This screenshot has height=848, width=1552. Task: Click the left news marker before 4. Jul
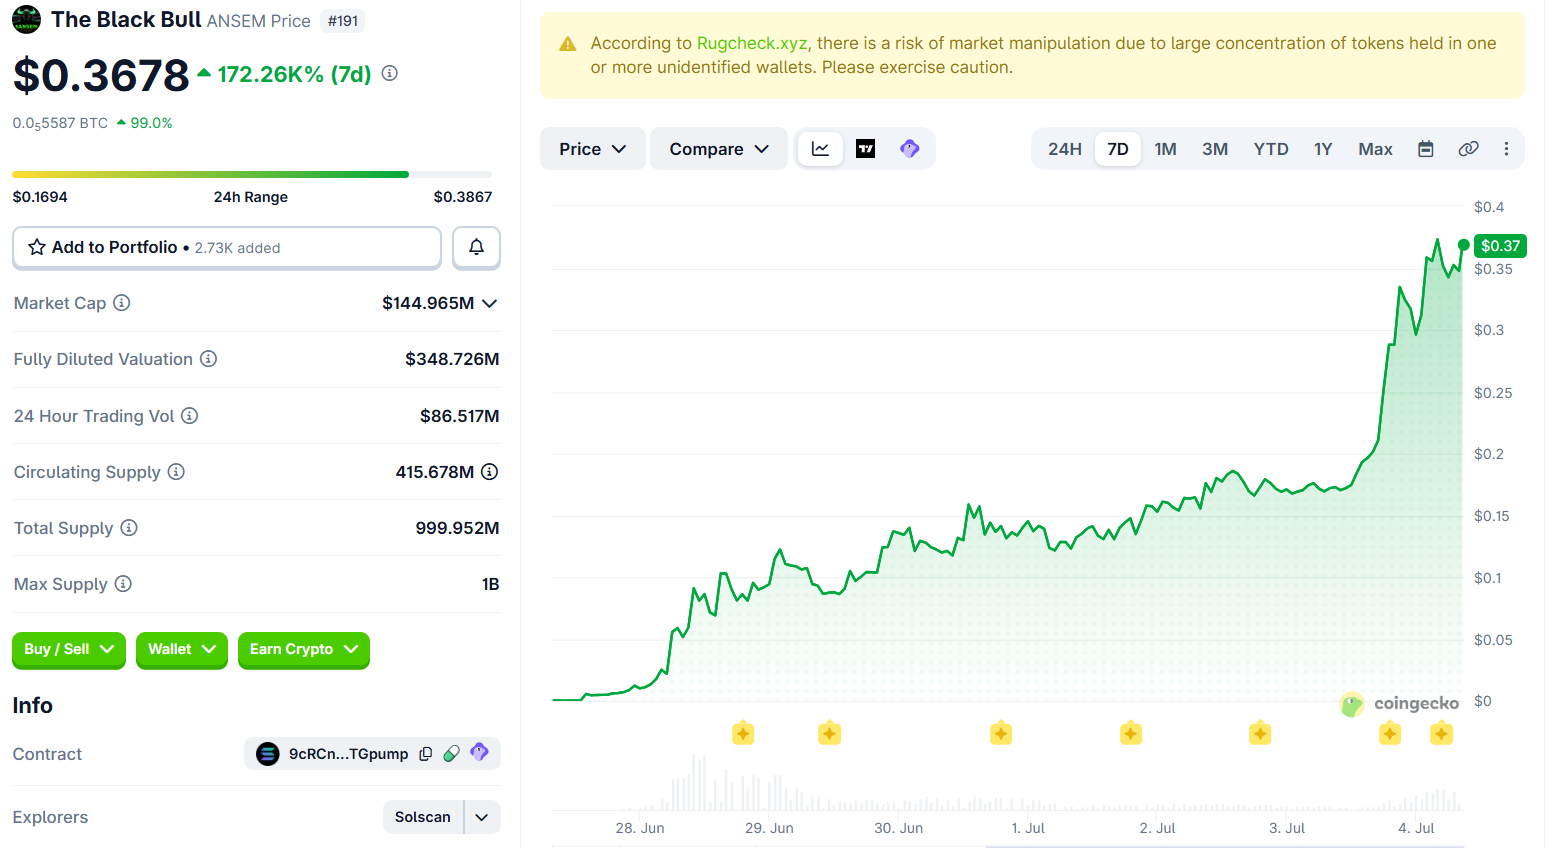pyautogui.click(x=1390, y=733)
